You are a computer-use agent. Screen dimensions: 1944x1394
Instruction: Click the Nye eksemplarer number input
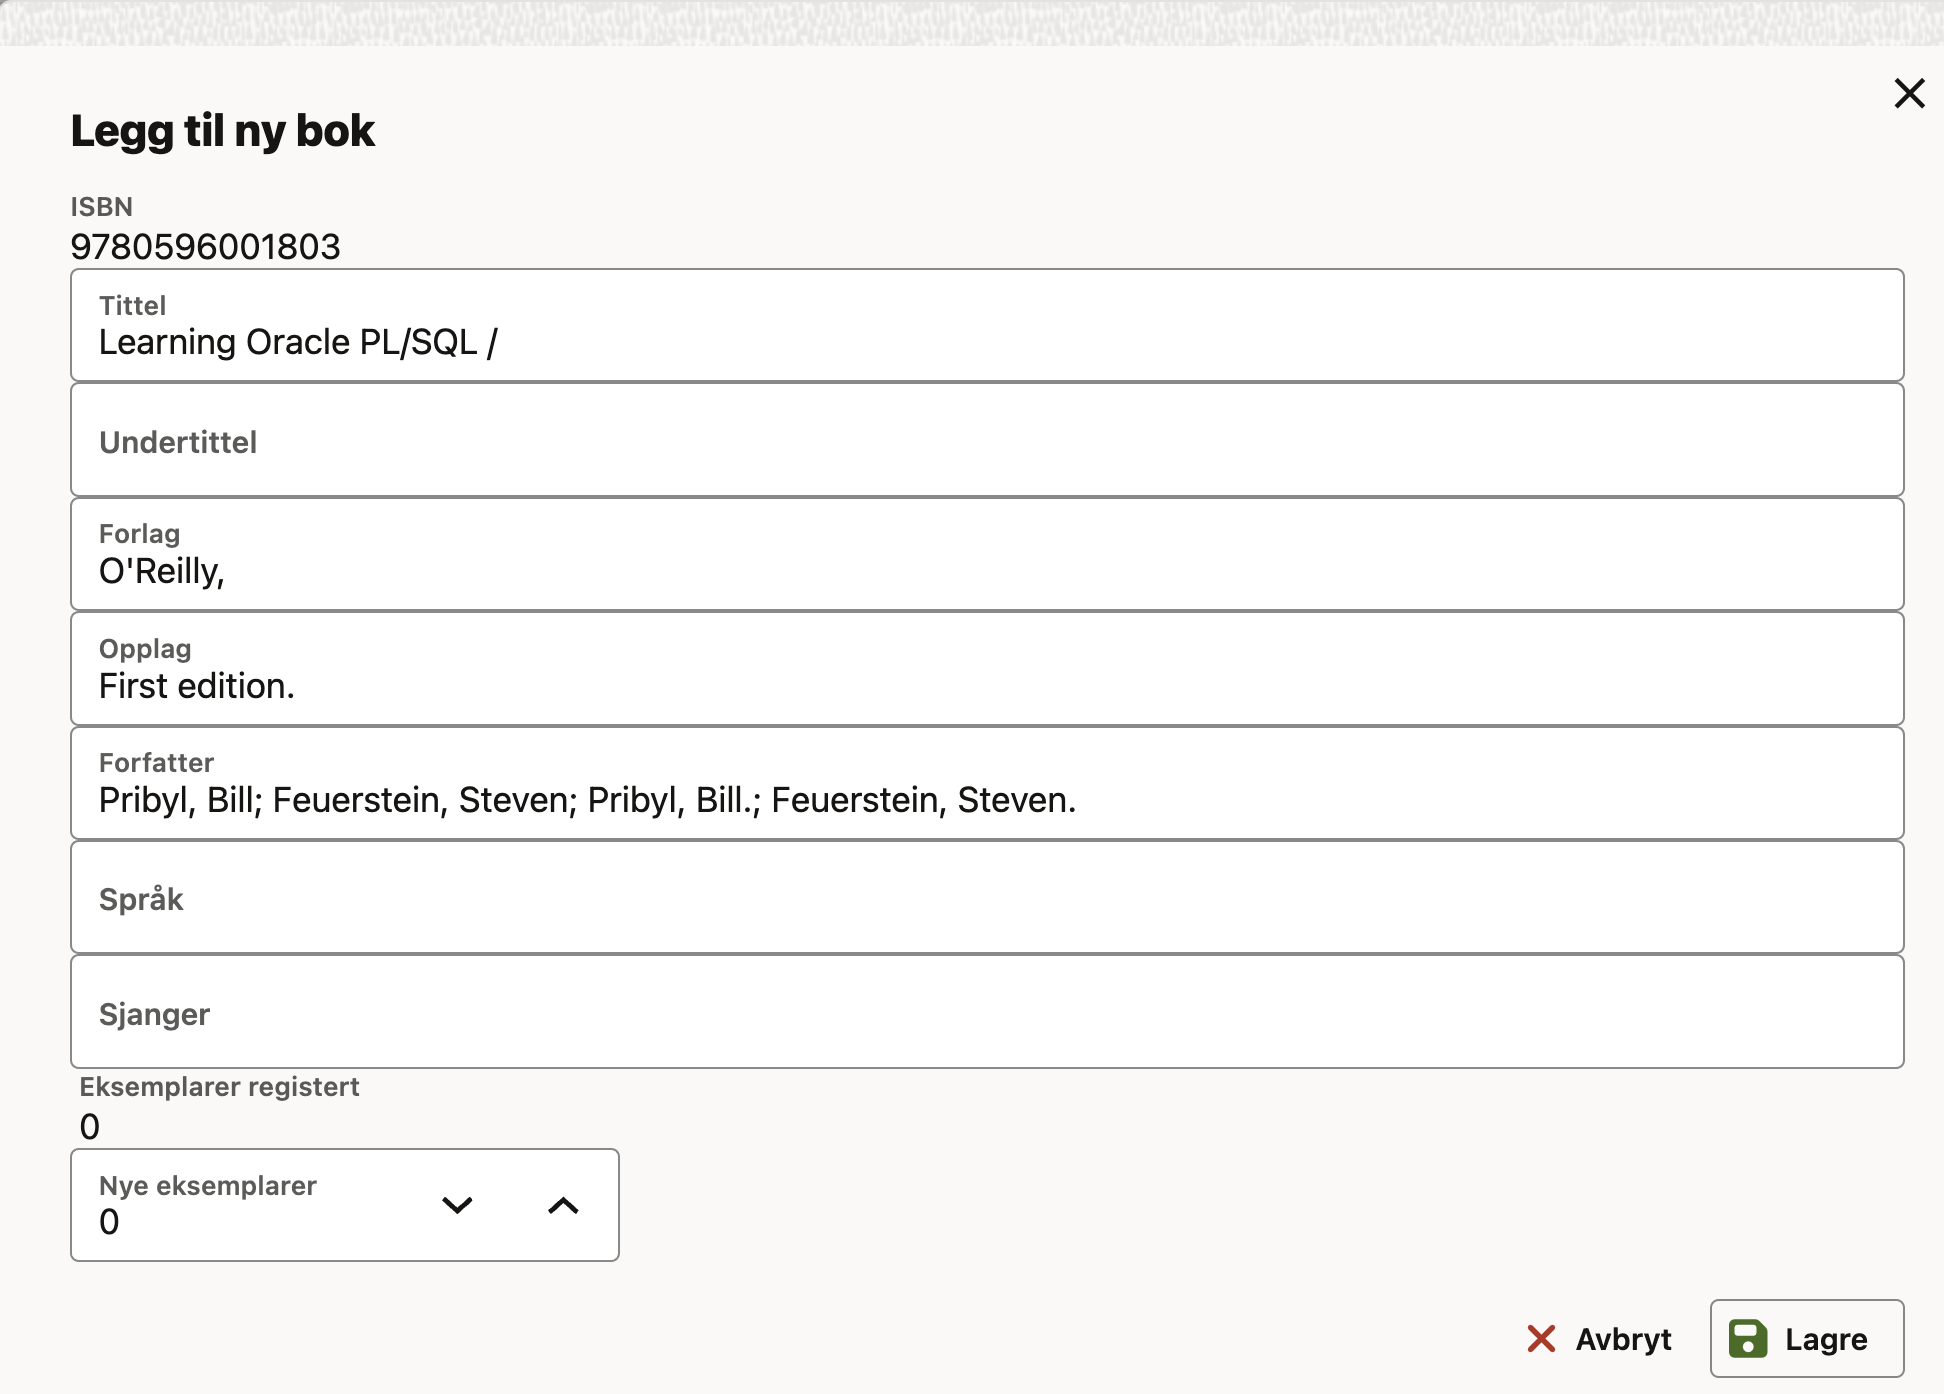tap(250, 1221)
